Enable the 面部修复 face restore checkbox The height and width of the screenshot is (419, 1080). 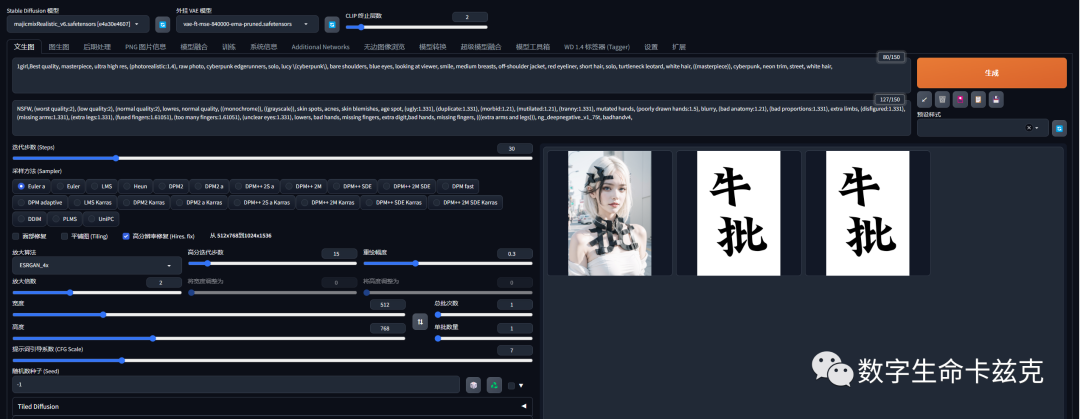click(16, 236)
